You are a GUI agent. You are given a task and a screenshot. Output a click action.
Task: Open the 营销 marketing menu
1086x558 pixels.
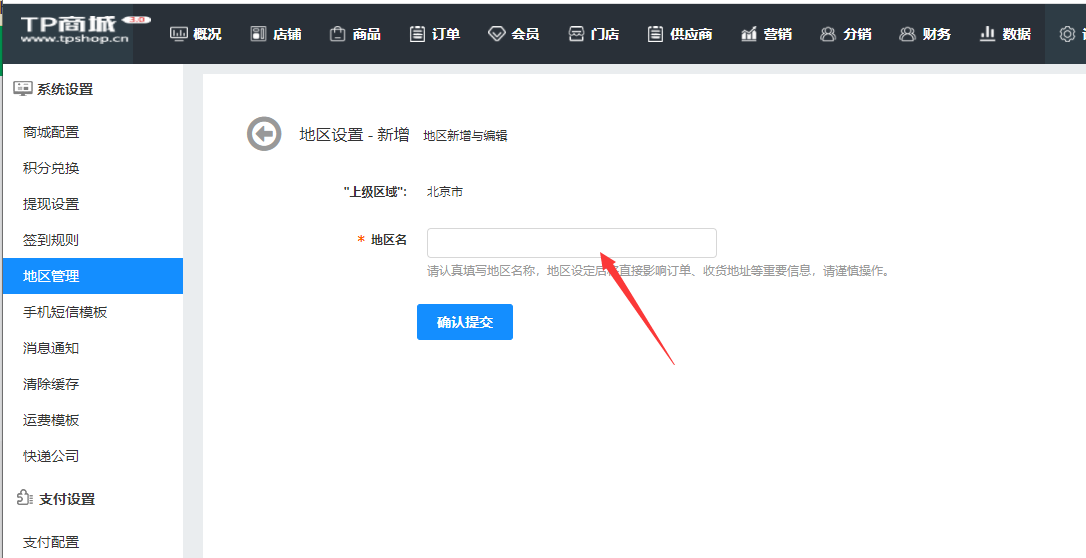[x=766, y=34]
